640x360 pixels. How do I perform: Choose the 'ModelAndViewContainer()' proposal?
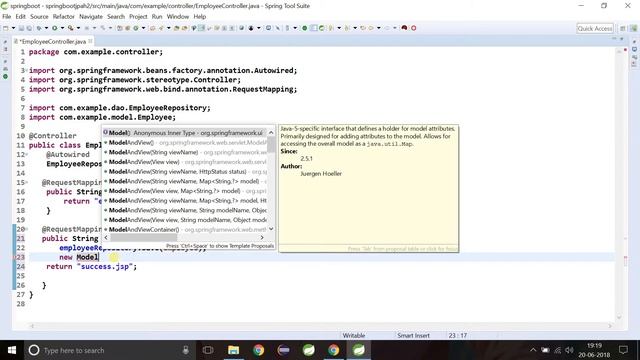tap(185, 229)
